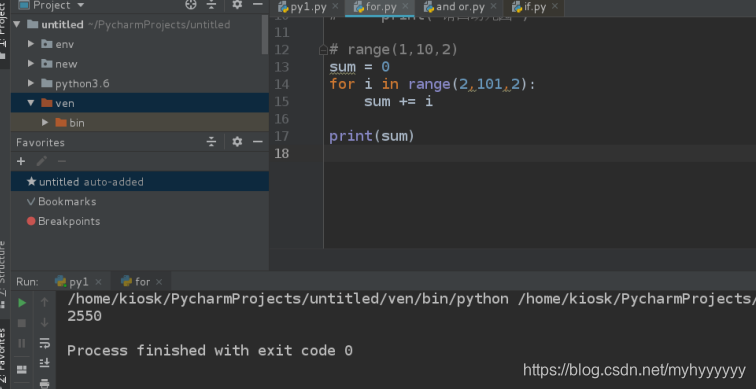Click the 'print(sum)' line
This screenshot has height=389, width=756.
tap(372, 136)
